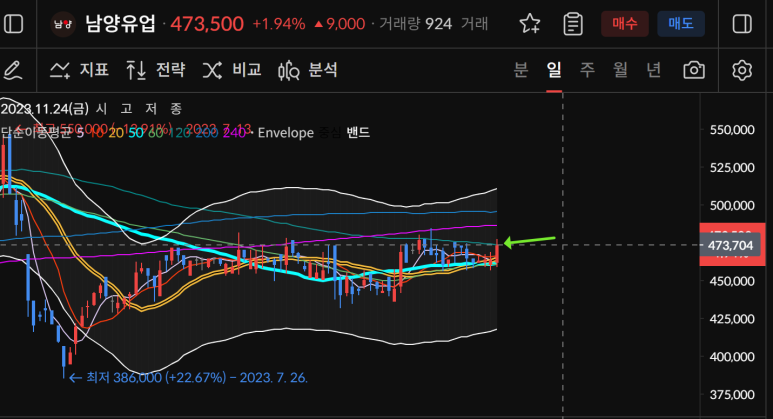Open the right sidebar panel icon

(742, 24)
